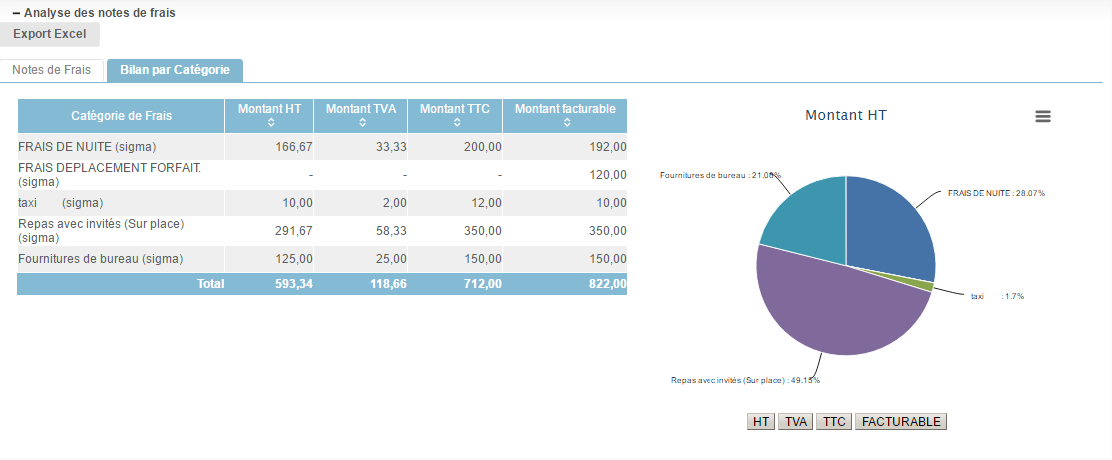Sort by Montant TTC column arrows
This screenshot has height=460, width=1112.
pos(455,123)
